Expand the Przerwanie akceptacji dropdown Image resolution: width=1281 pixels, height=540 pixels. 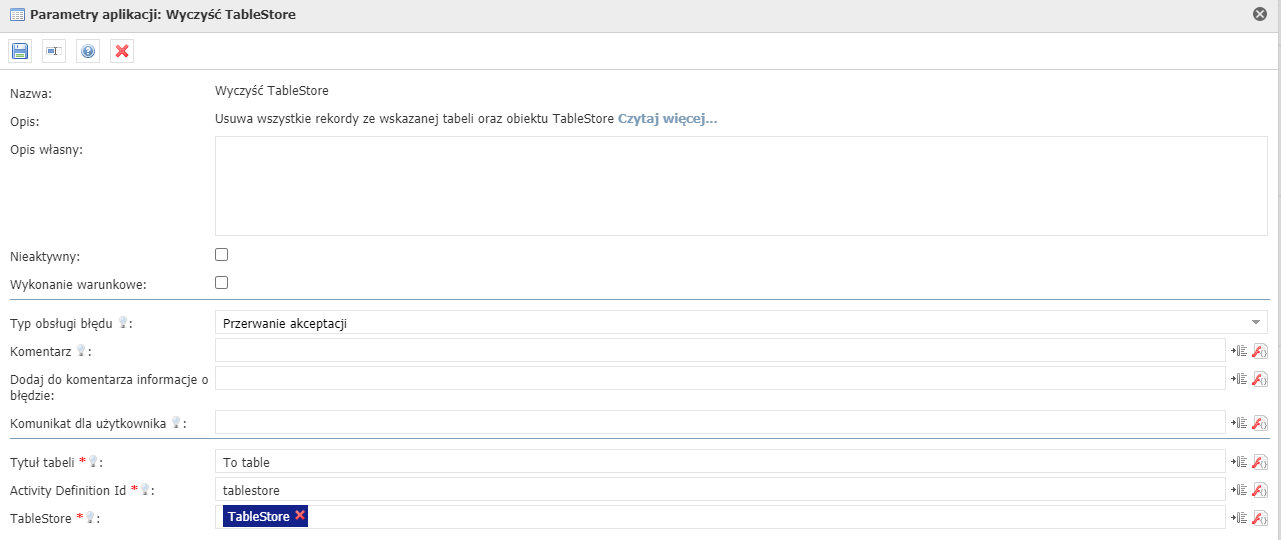coord(741,323)
